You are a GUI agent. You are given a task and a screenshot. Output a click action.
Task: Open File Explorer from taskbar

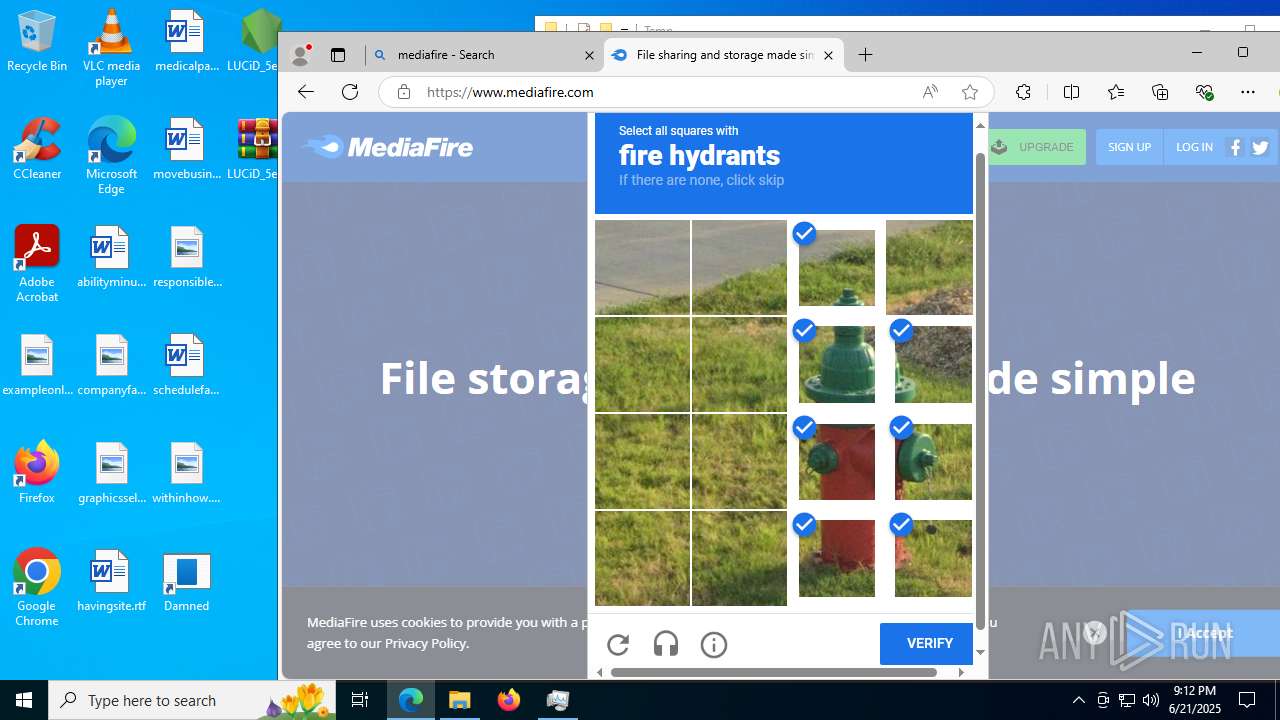pyautogui.click(x=460, y=700)
